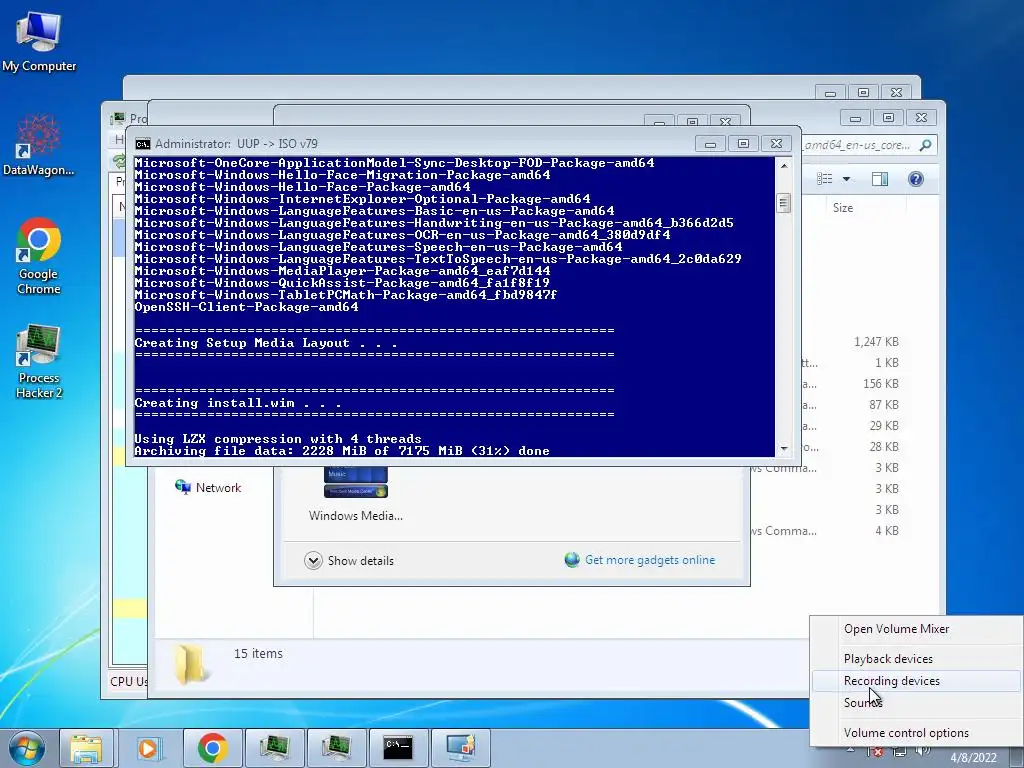Screen dimensions: 1024x768
Task: Click the cmd scrollbar down arrow
Action: point(784,449)
